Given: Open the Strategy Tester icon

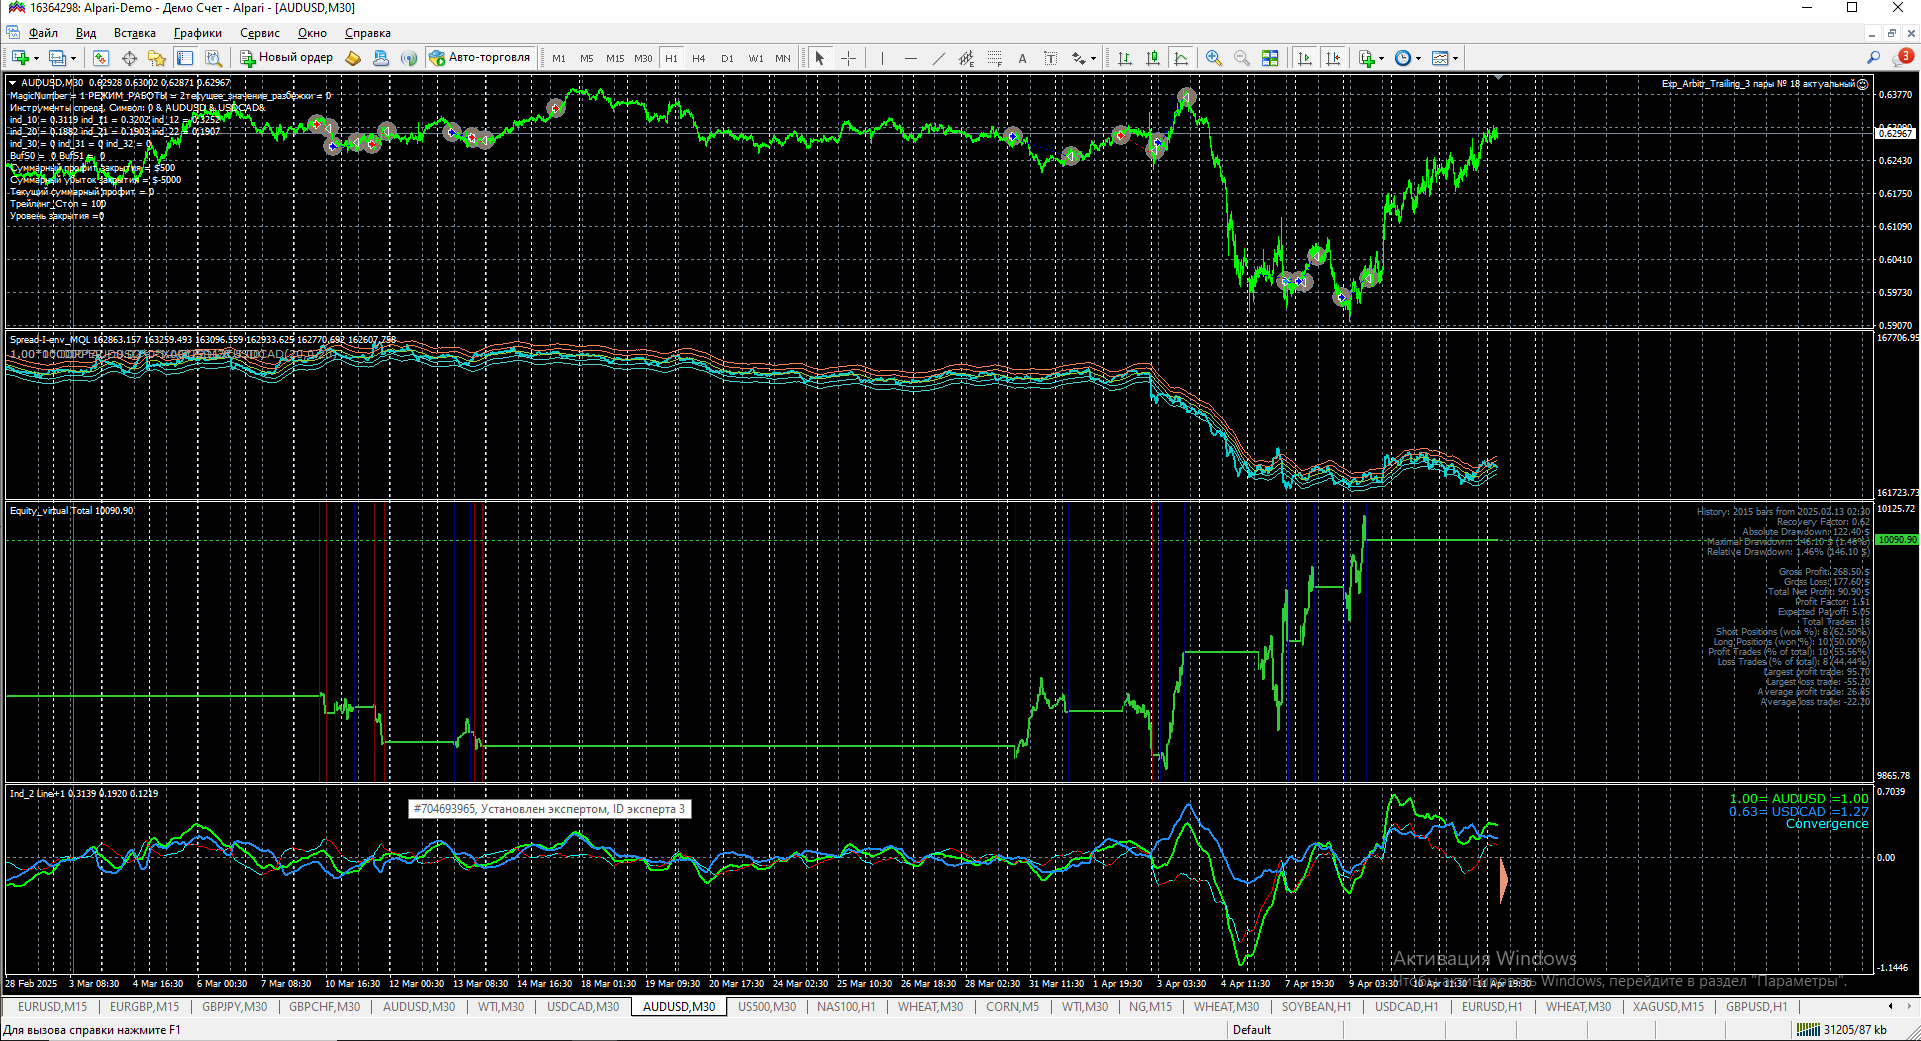Looking at the screenshot, I should pyautogui.click(x=213, y=58).
